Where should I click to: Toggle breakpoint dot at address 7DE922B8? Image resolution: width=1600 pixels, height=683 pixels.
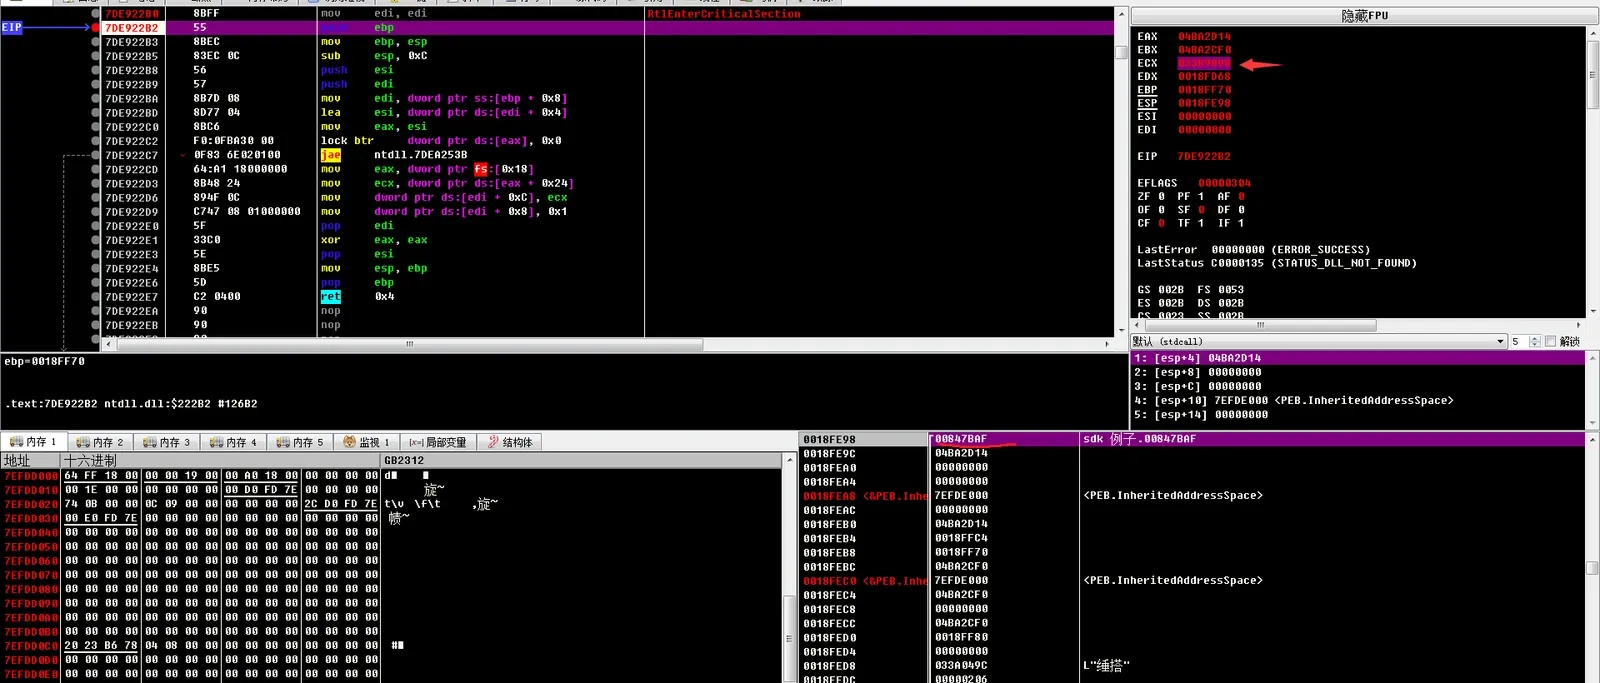(x=96, y=70)
